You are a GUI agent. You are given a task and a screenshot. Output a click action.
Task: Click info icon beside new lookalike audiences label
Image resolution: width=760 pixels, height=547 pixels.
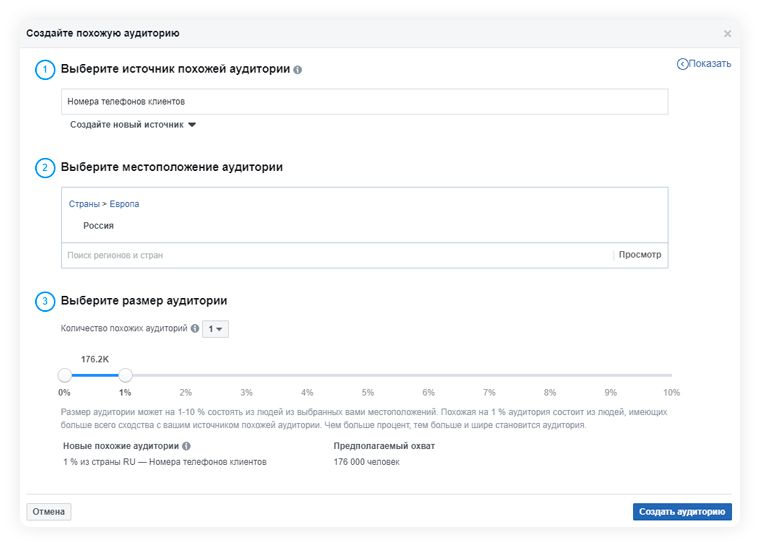pos(187,446)
